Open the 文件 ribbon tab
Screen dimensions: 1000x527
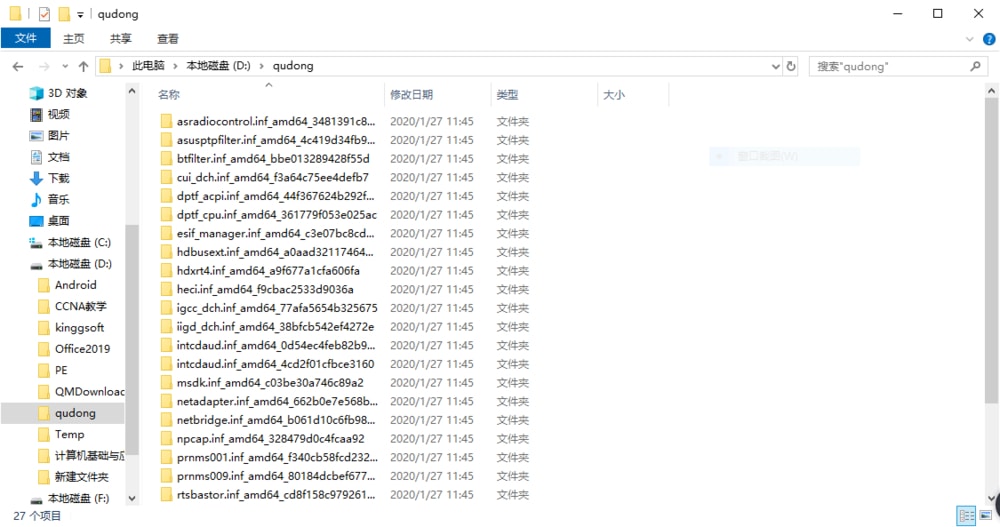pyautogui.click(x=26, y=38)
